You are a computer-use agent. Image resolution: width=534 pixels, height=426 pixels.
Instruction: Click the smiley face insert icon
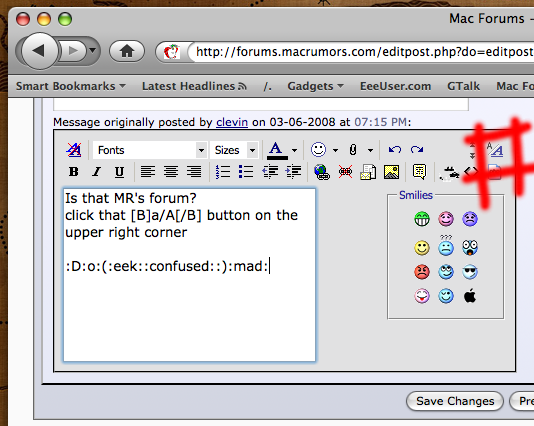click(318, 149)
